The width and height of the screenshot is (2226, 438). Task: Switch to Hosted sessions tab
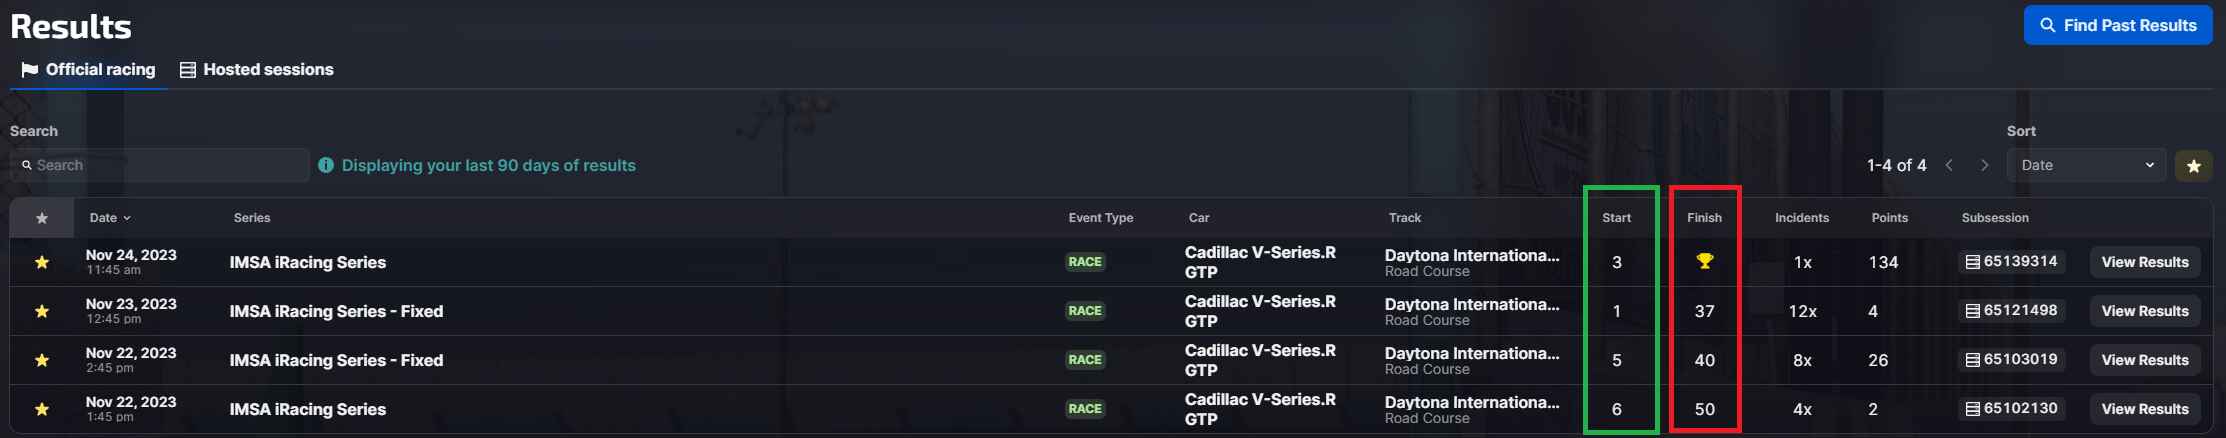[x=257, y=70]
